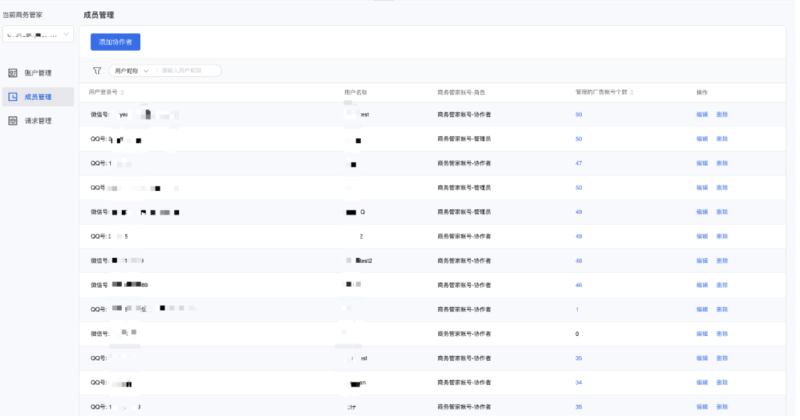This screenshot has width=800, height=420.
Task: Click the 请求管理 sidebar icon
Action: pos(13,121)
